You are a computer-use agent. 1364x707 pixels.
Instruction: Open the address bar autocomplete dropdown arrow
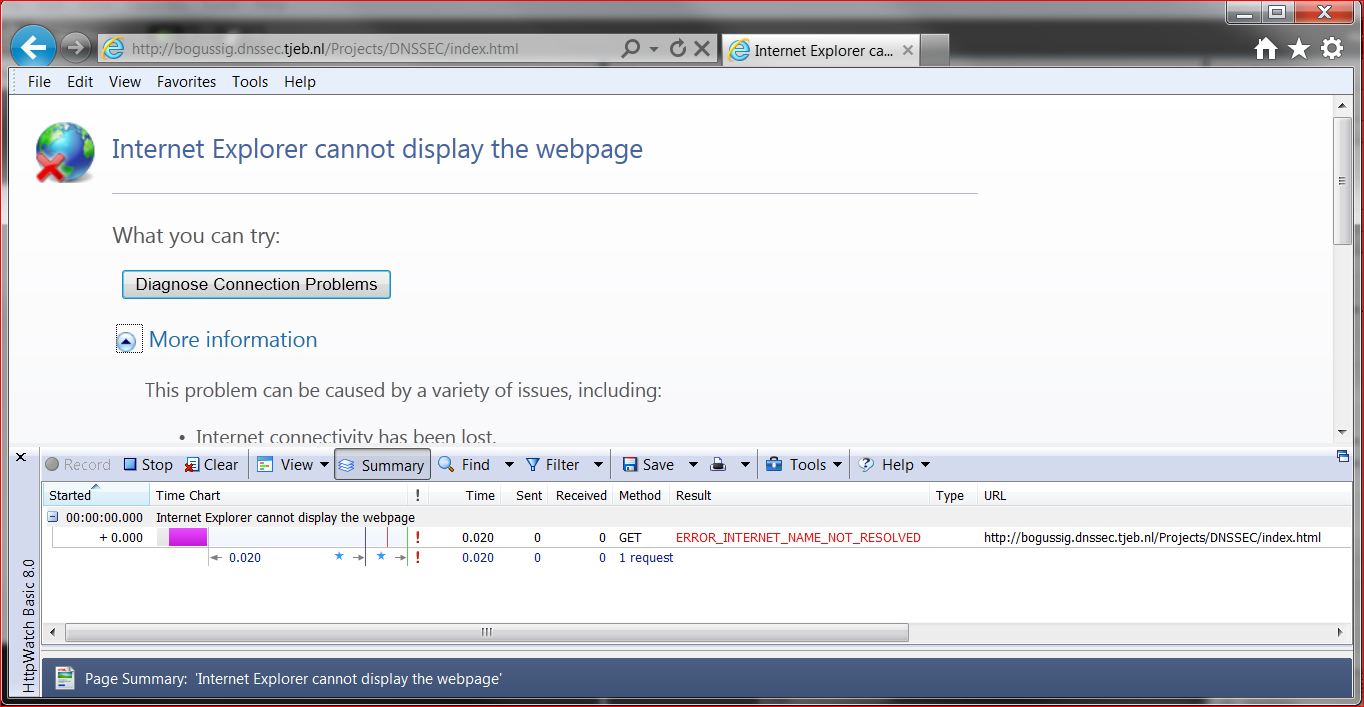click(654, 48)
